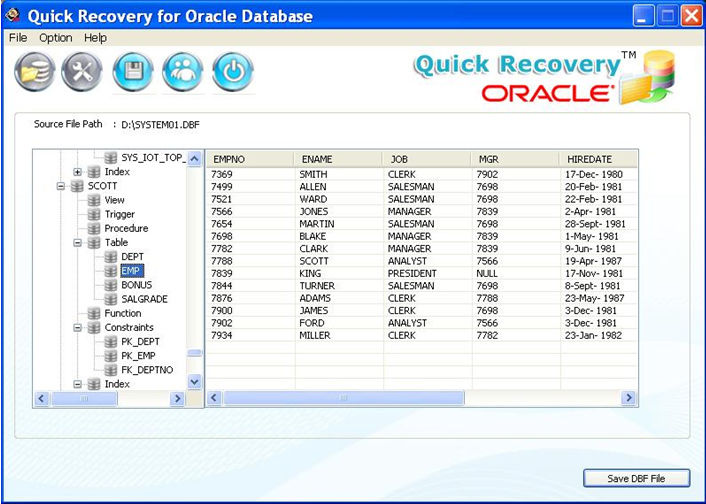This screenshot has height=504, width=706.
Task: Collapse the Constraints folder node
Action: coord(78,328)
